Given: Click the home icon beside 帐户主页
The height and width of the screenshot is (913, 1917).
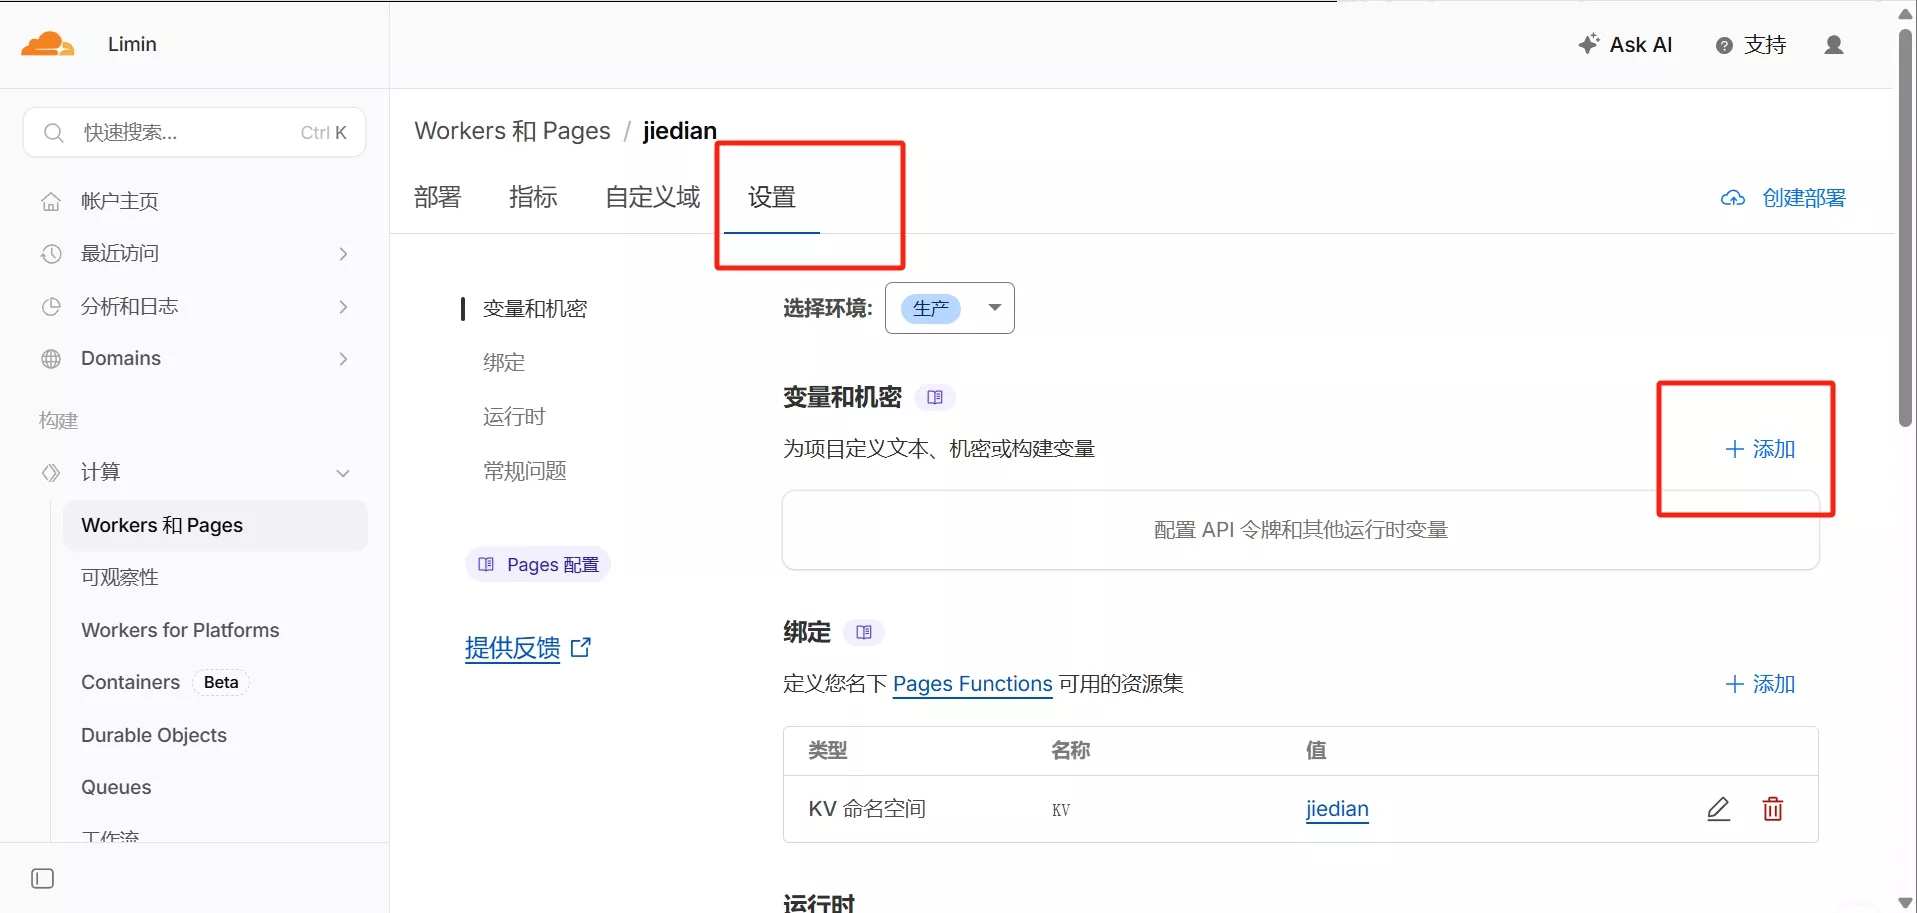Looking at the screenshot, I should point(51,202).
